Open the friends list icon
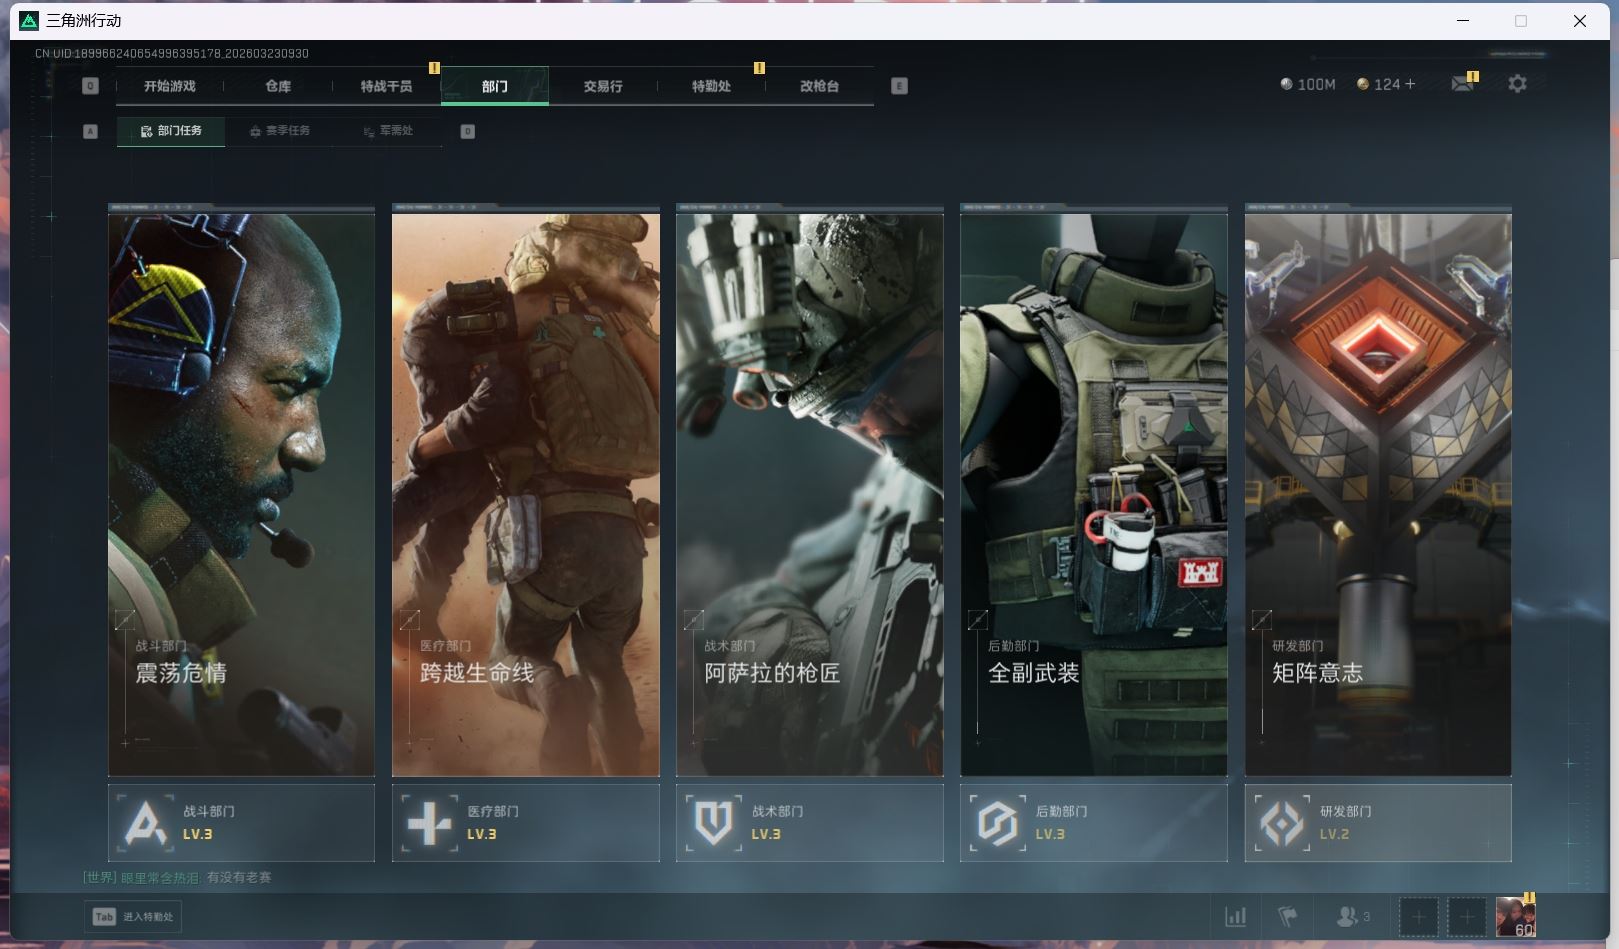1619x949 pixels. pyautogui.click(x=1347, y=916)
